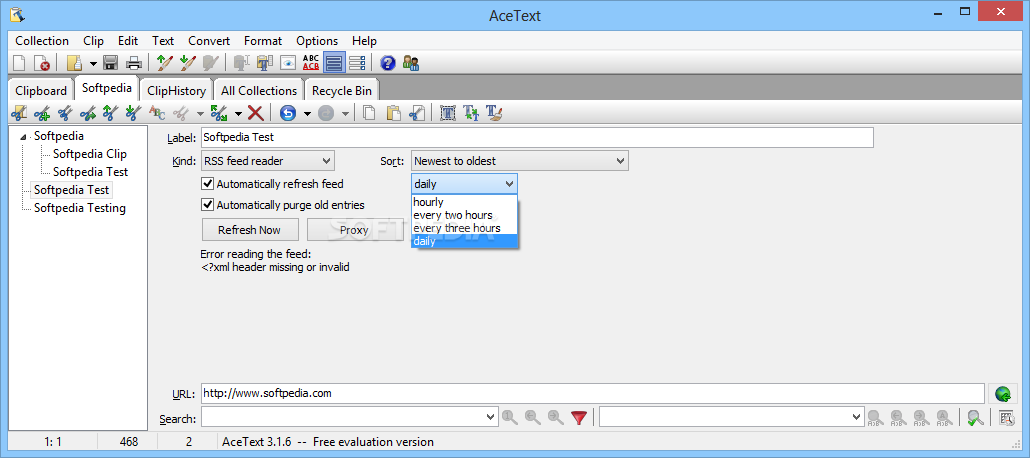Click the page with scissors icon
The width and height of the screenshot is (1030, 458).
pos(416,113)
